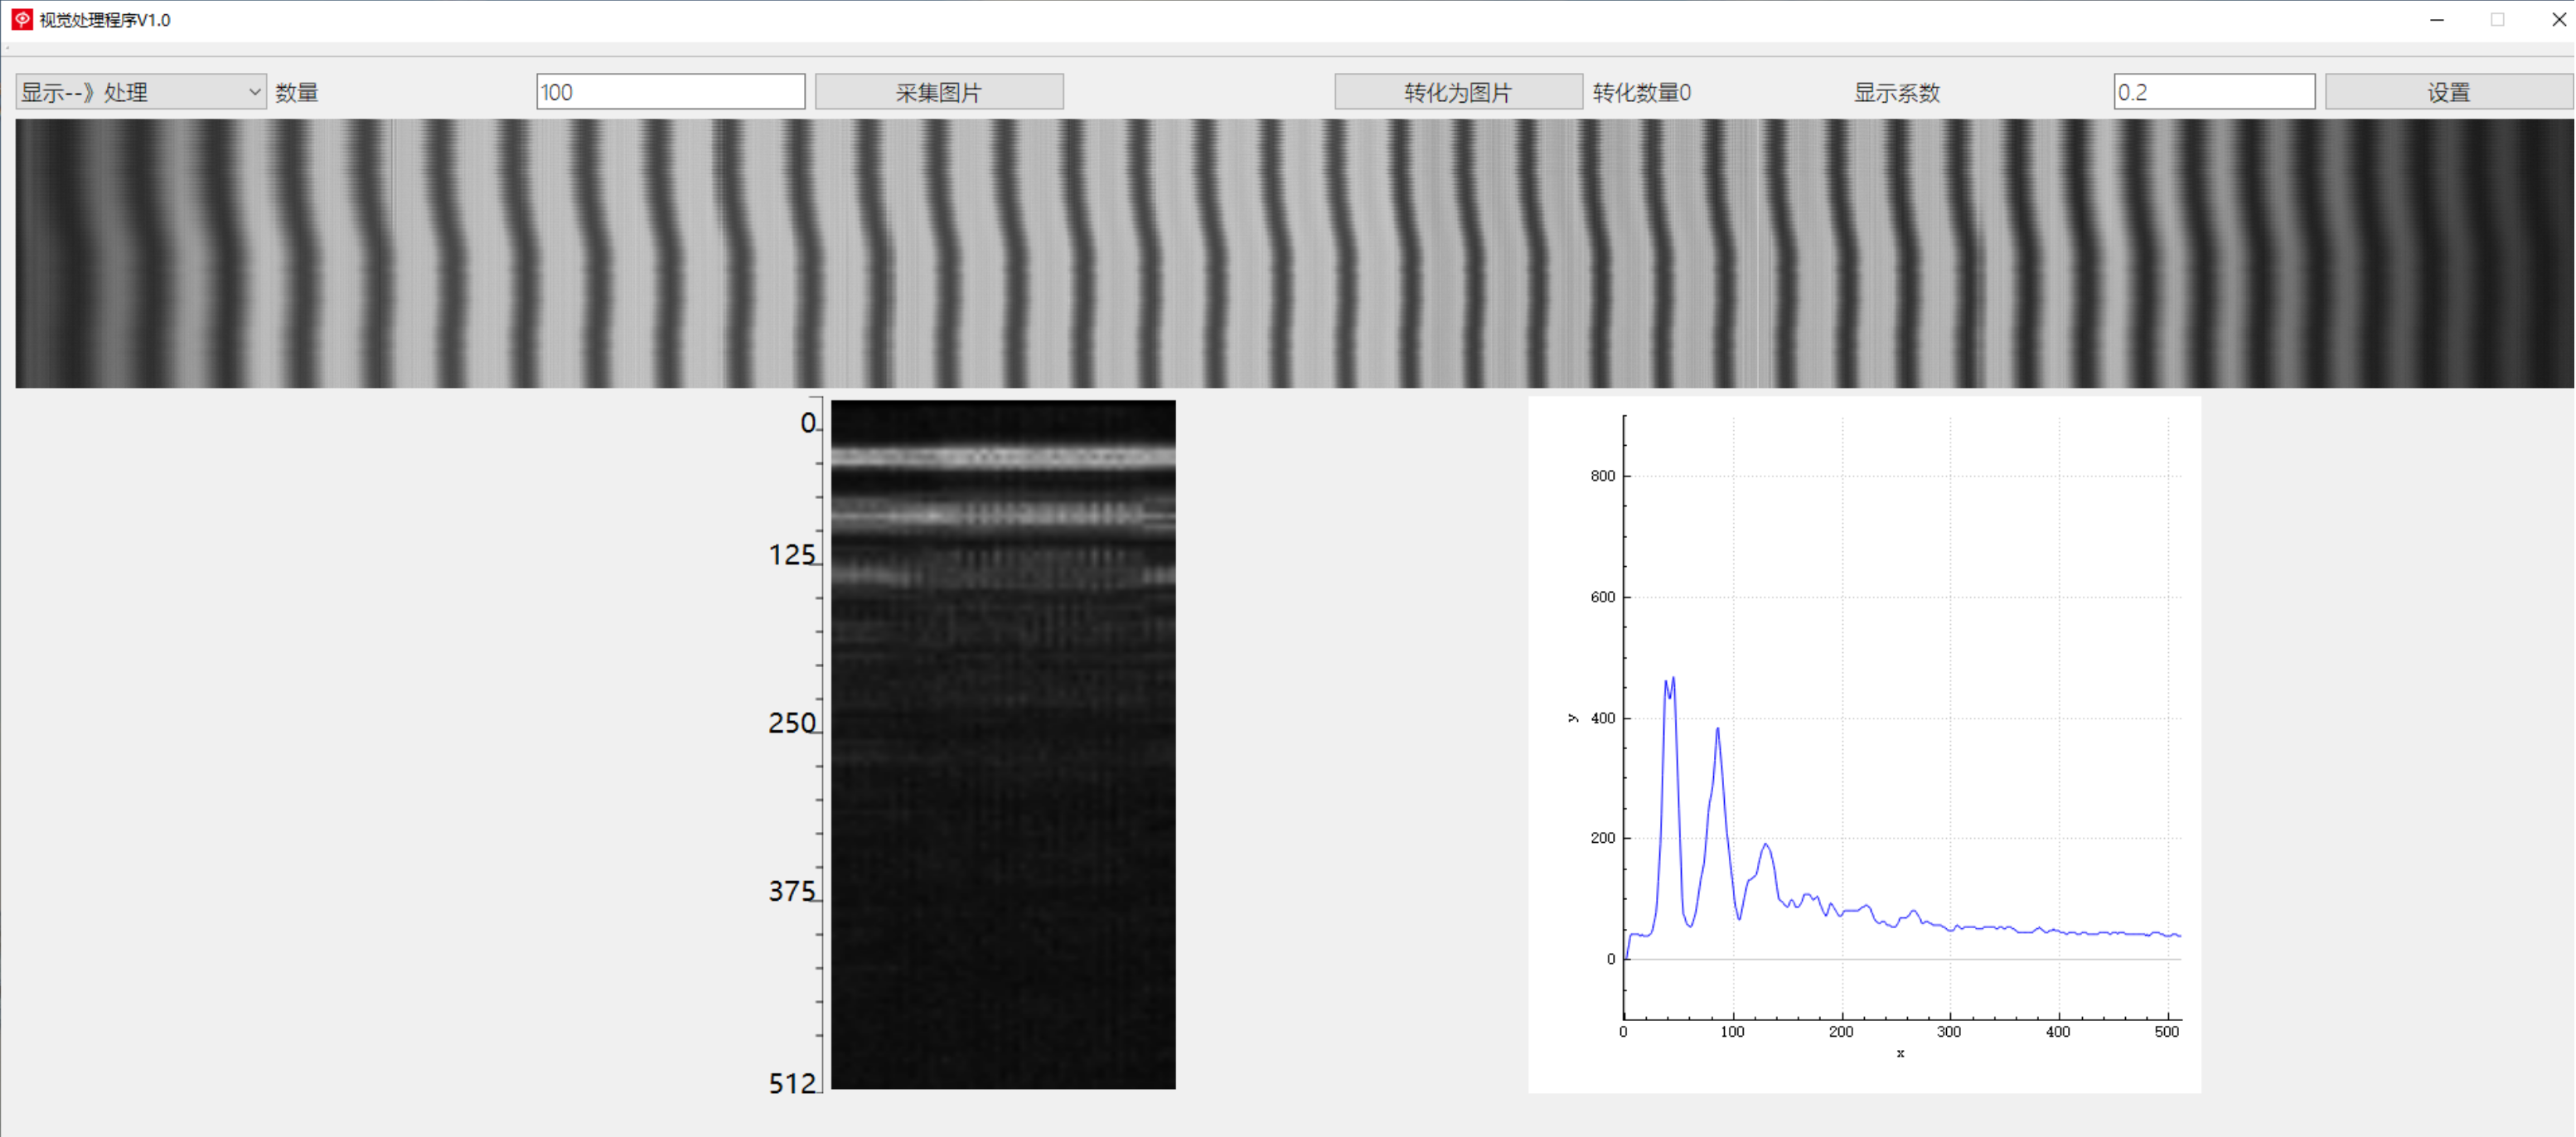
Task: Click the 800 value on the plot's y axis
Action: pyautogui.click(x=1602, y=476)
